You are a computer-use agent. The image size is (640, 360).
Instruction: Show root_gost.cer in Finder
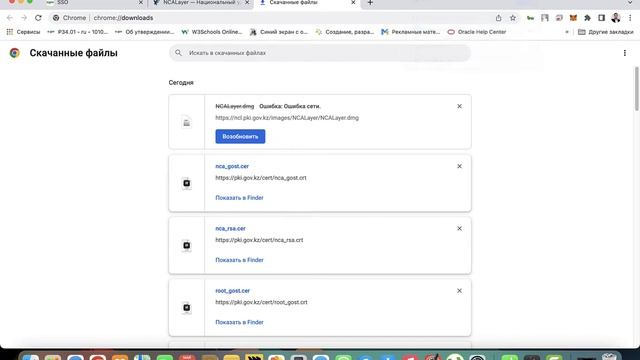pos(239,322)
